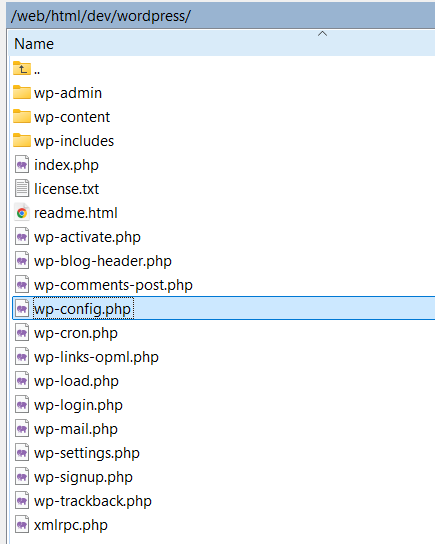This screenshot has height=544, width=435.
Task: Click the wp-blog-header.php file icon
Action: (x=22, y=261)
